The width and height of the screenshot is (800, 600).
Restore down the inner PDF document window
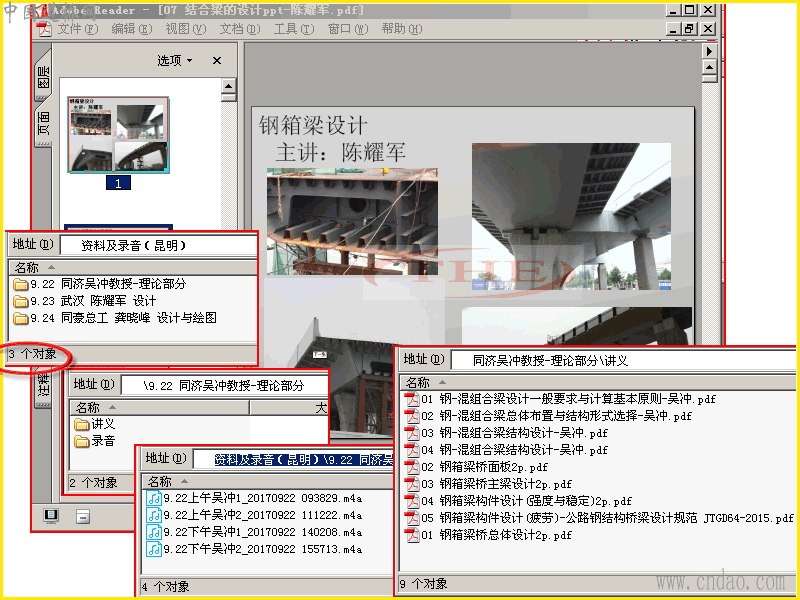[x=689, y=29]
